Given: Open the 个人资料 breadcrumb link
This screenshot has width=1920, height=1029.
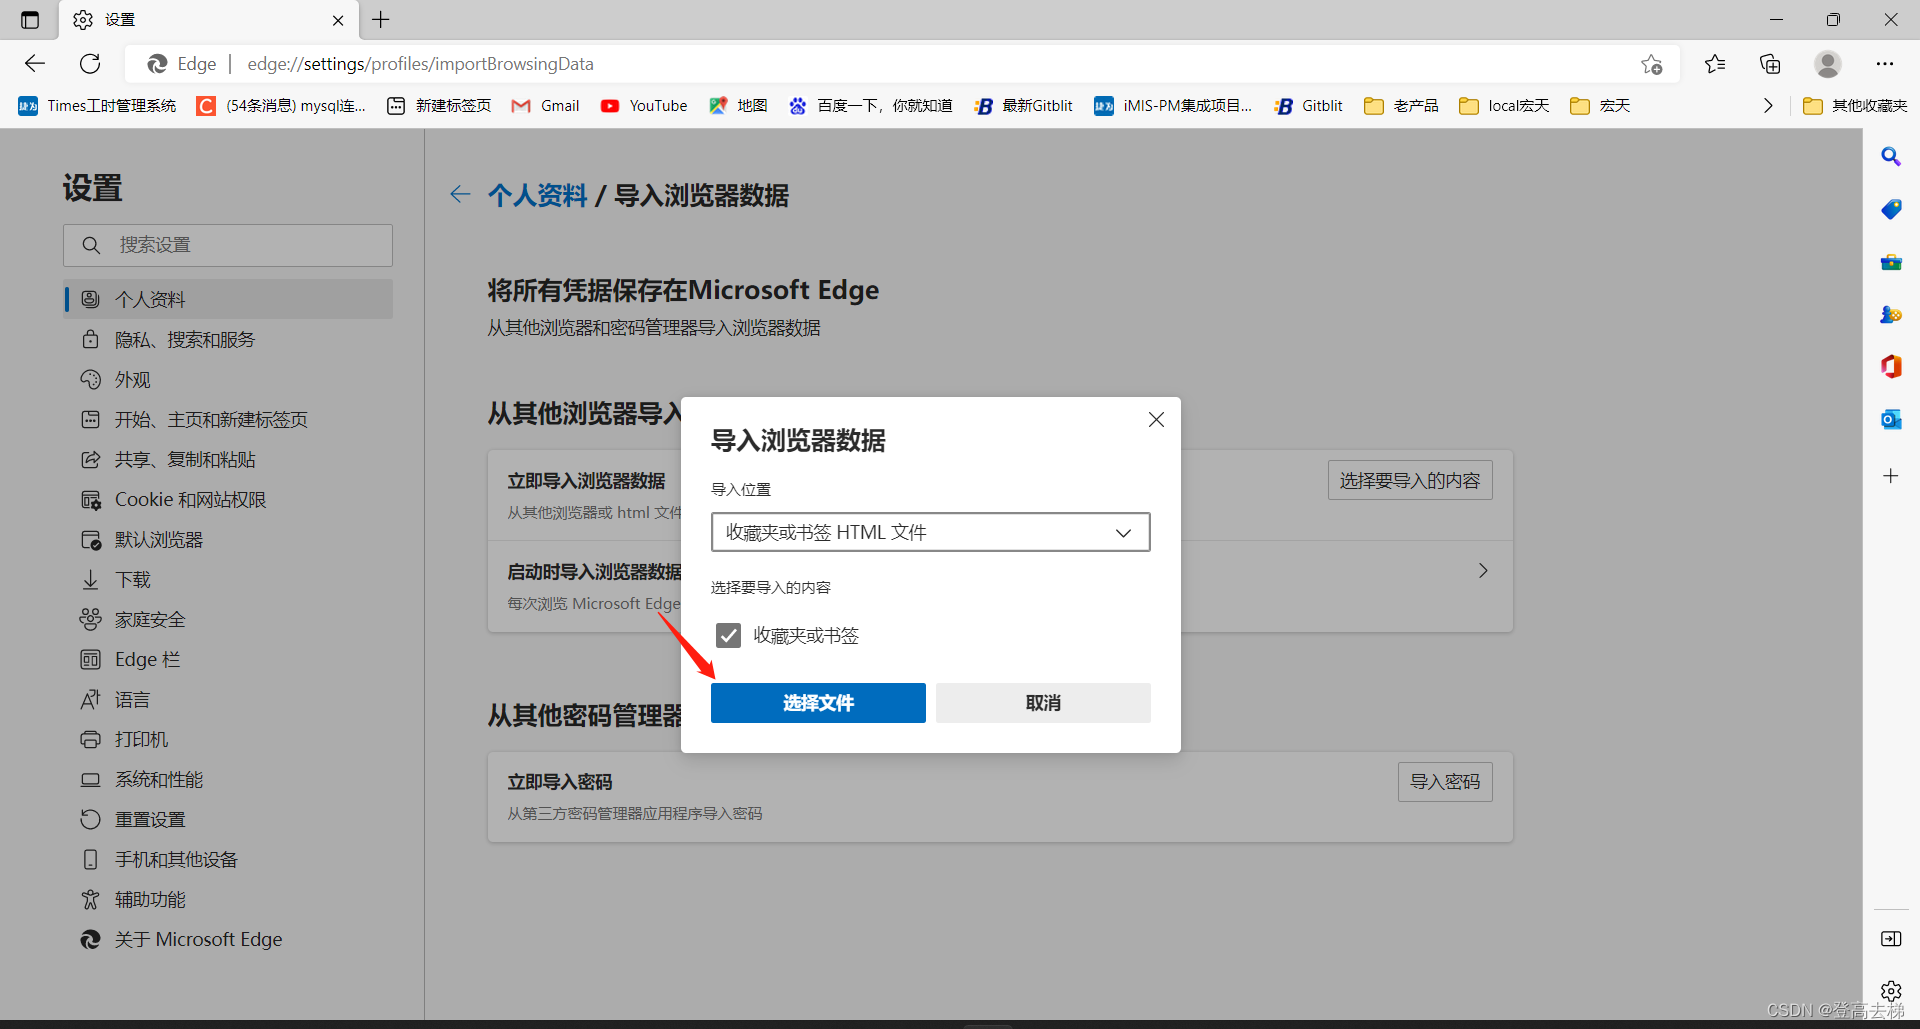Looking at the screenshot, I should pyautogui.click(x=538, y=196).
